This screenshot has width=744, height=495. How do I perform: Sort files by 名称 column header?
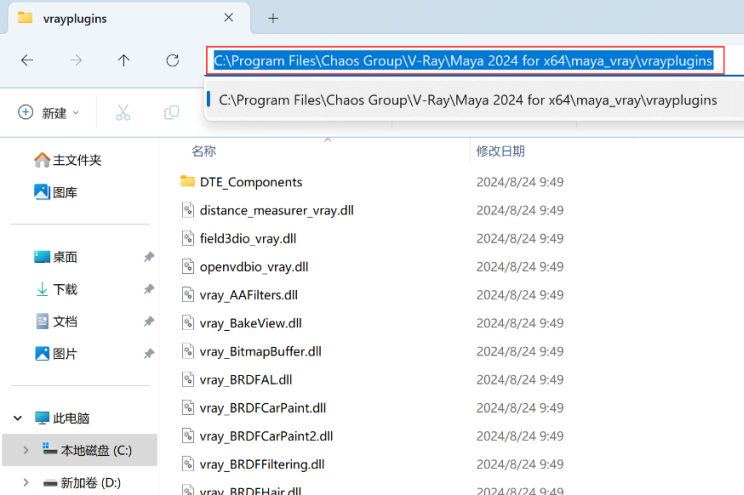click(204, 151)
